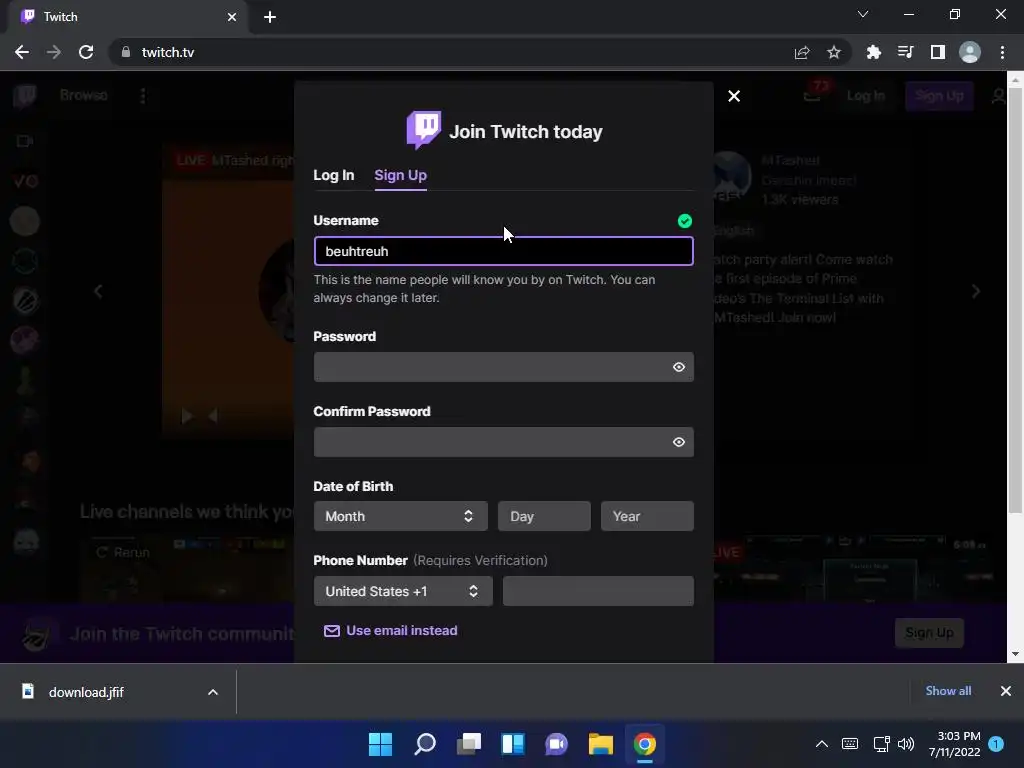1024x768 pixels.
Task: Click the phone number input field
Action: pos(598,591)
